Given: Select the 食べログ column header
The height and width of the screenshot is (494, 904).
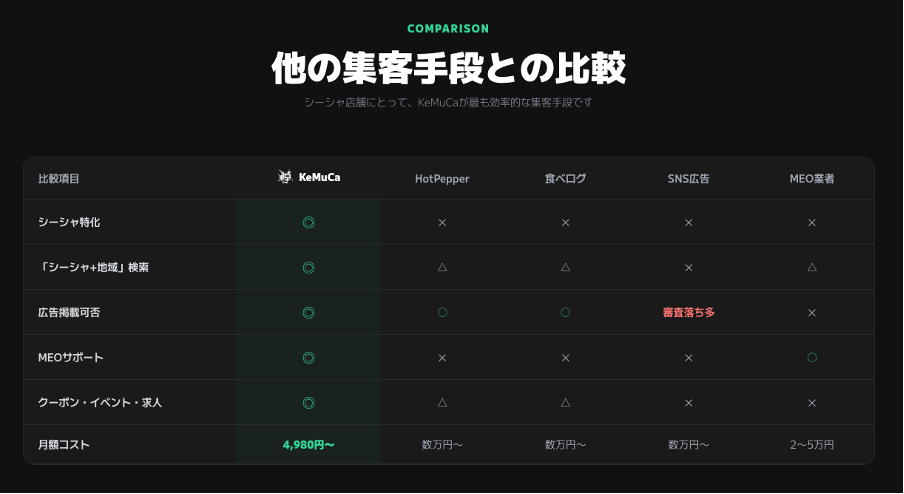Looking at the screenshot, I should click(565, 179).
